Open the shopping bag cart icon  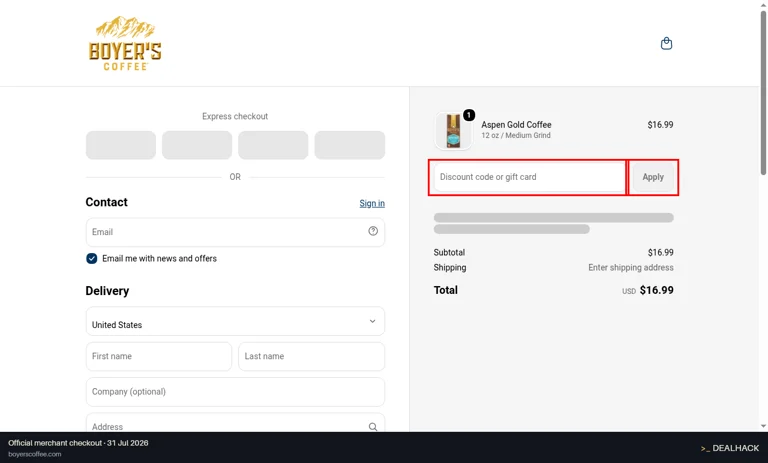[x=666, y=44]
